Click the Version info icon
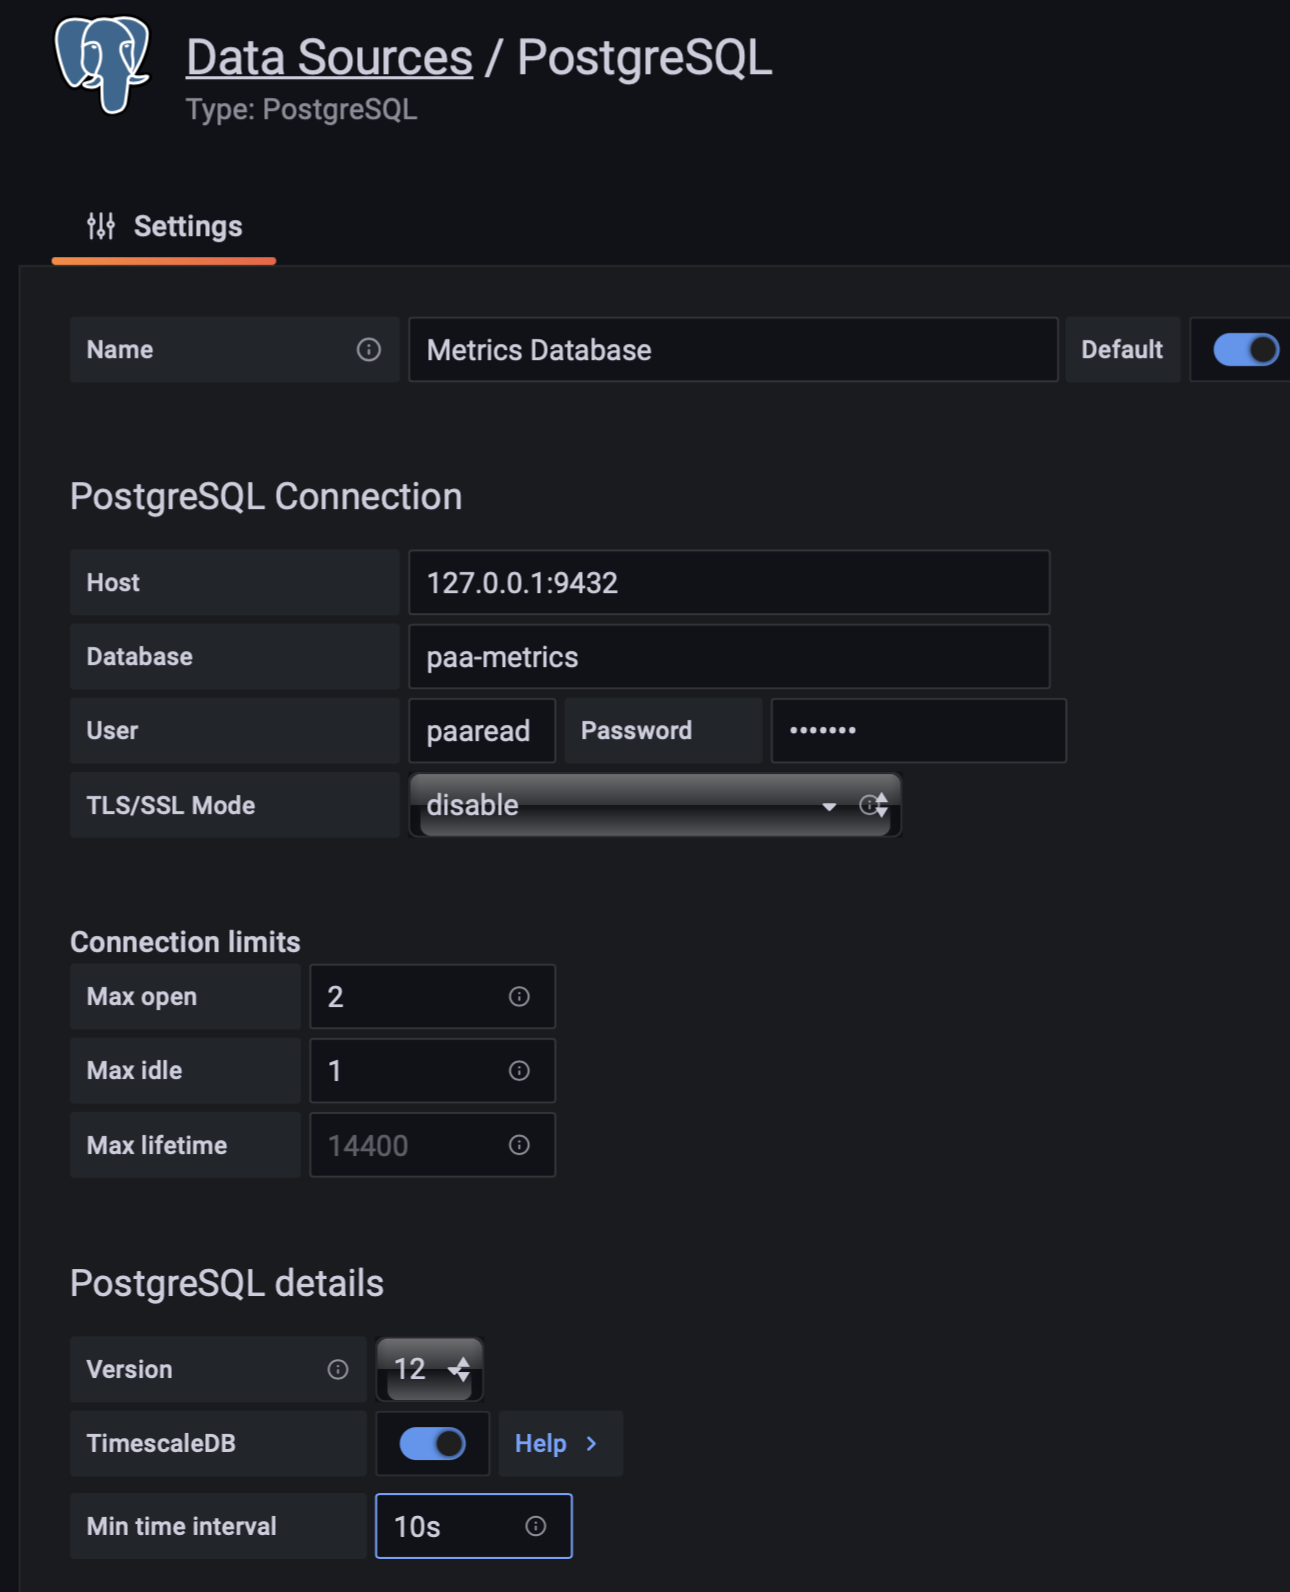The height and width of the screenshot is (1592, 1290). pyautogui.click(x=338, y=1370)
